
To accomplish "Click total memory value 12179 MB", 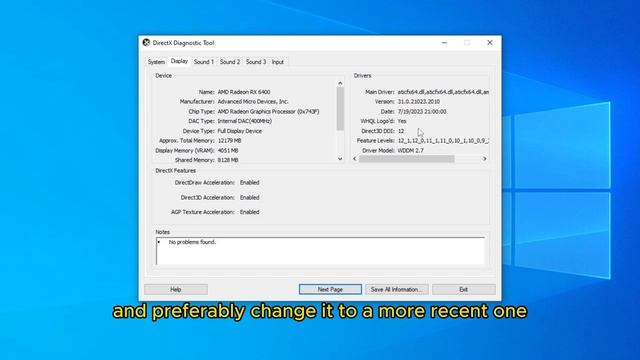I will point(229,140).
